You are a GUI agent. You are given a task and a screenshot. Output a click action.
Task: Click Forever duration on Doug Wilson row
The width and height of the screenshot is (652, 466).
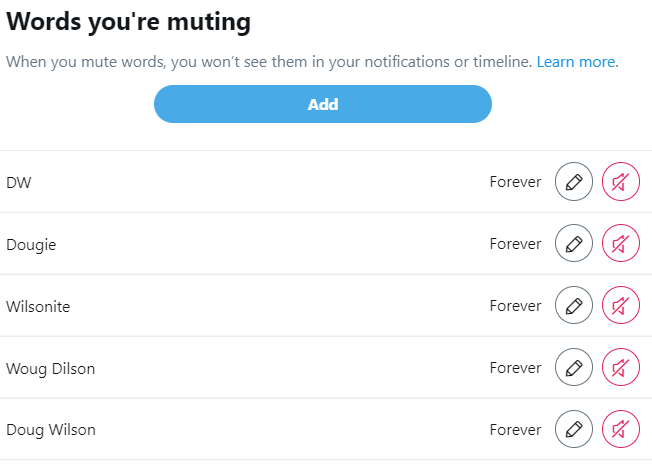pos(515,429)
